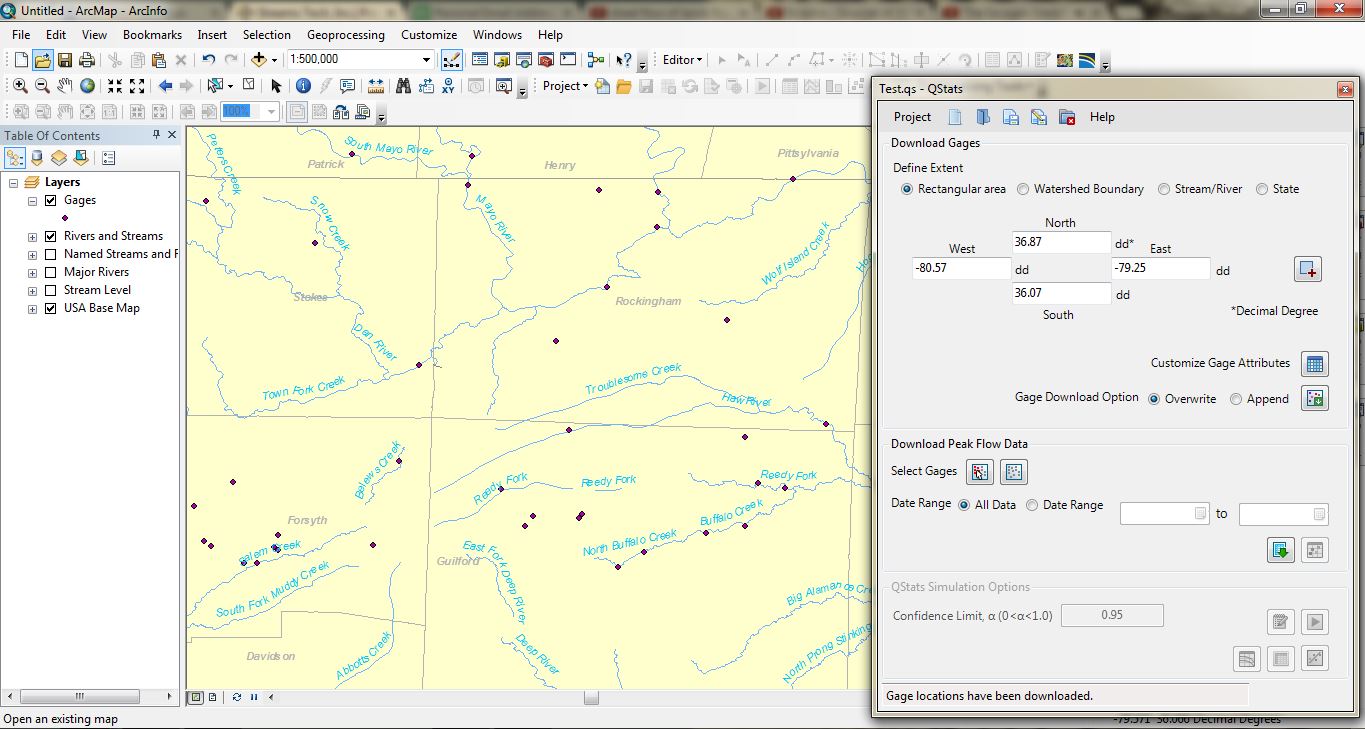The width and height of the screenshot is (1365, 729).
Task: Open the Editor dropdown menu
Action: pos(683,60)
